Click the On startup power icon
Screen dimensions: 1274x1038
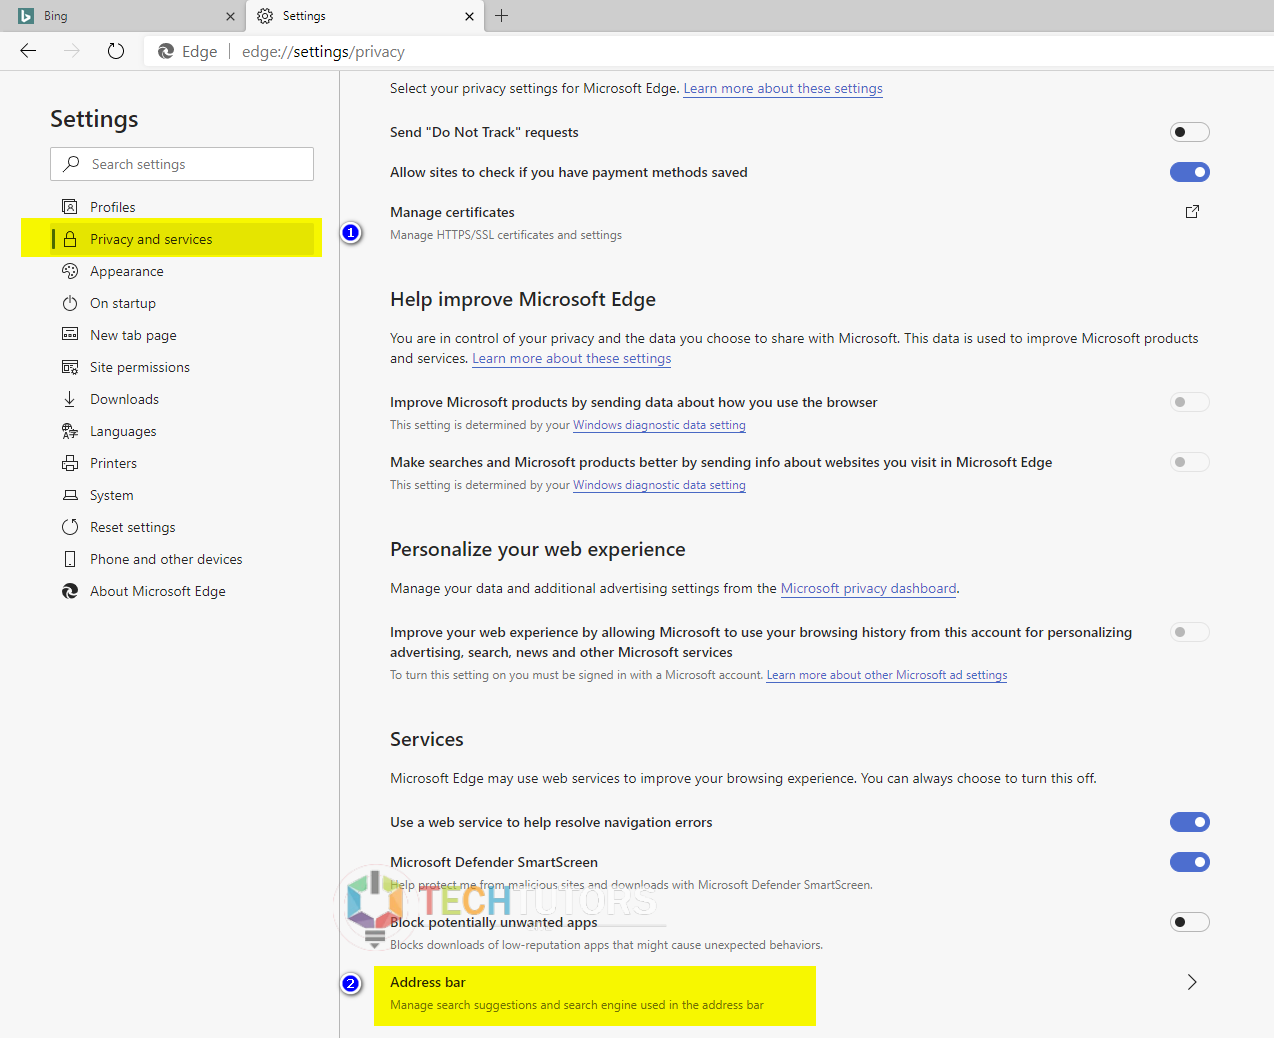tap(70, 303)
